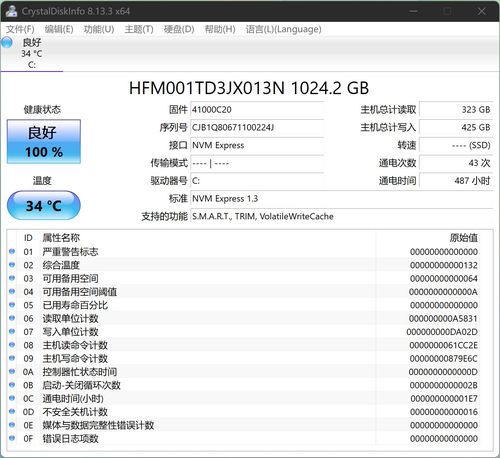Select the blue status orb for drive C:
The image size is (500, 458).
coord(7,42)
